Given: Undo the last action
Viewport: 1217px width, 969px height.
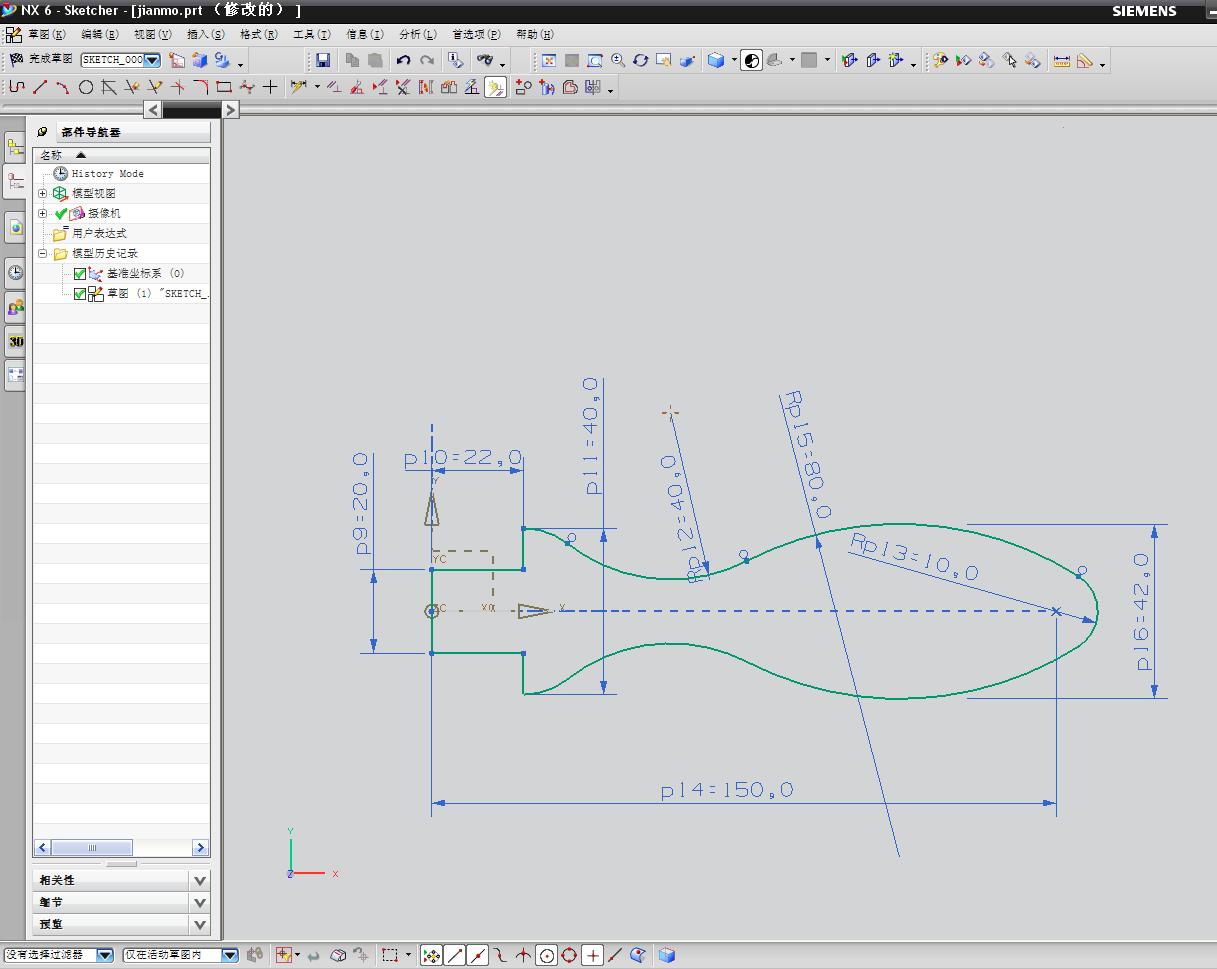Looking at the screenshot, I should tap(403, 61).
